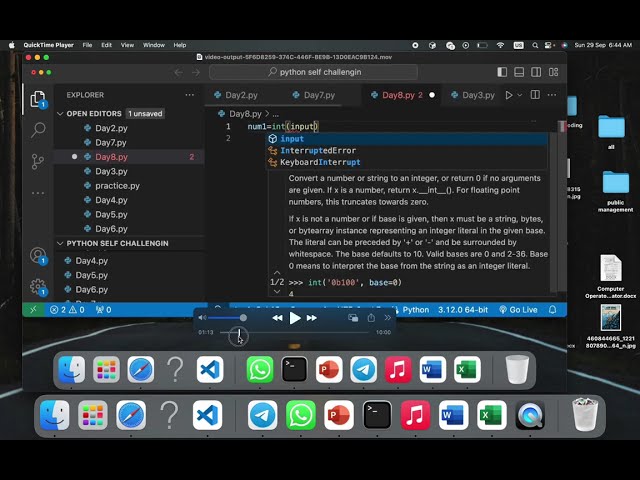Open the View menu

127,45
